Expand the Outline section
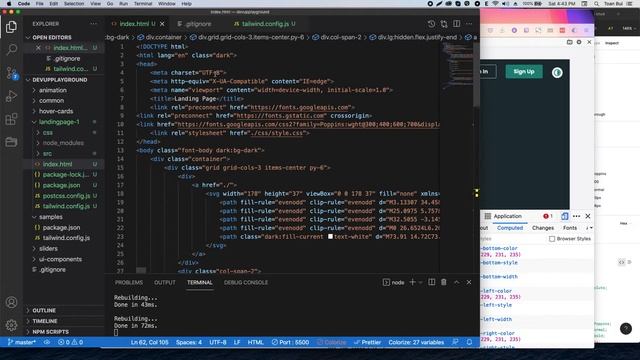The image size is (640, 360). pos(44,310)
